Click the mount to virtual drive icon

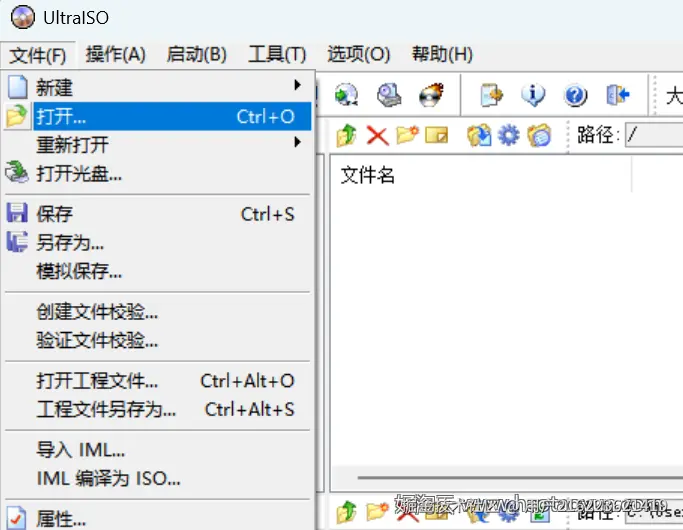[x=389, y=95]
